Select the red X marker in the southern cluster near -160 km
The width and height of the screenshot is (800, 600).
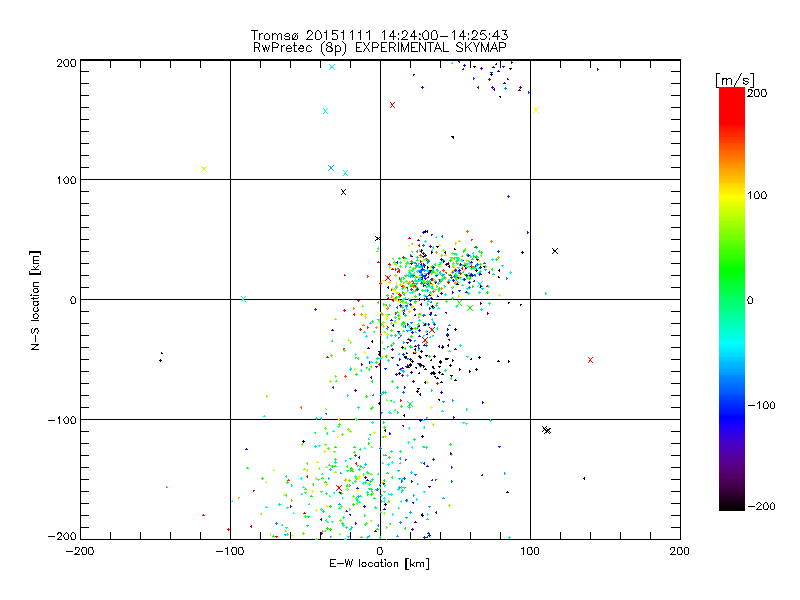(339, 488)
